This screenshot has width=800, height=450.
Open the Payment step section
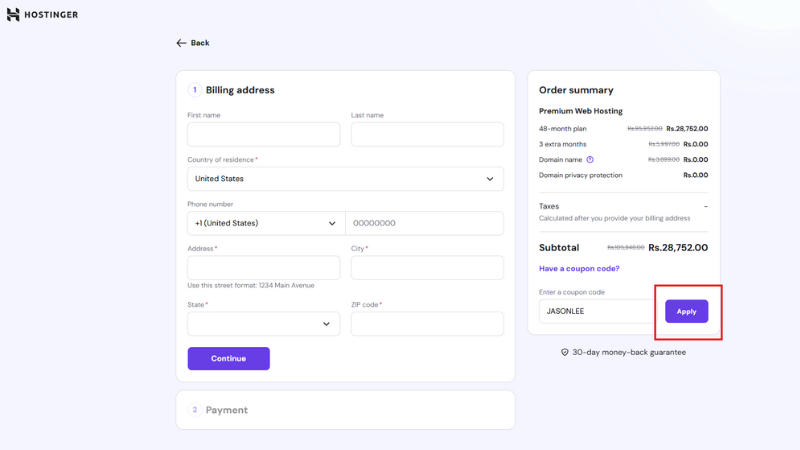[345, 410]
